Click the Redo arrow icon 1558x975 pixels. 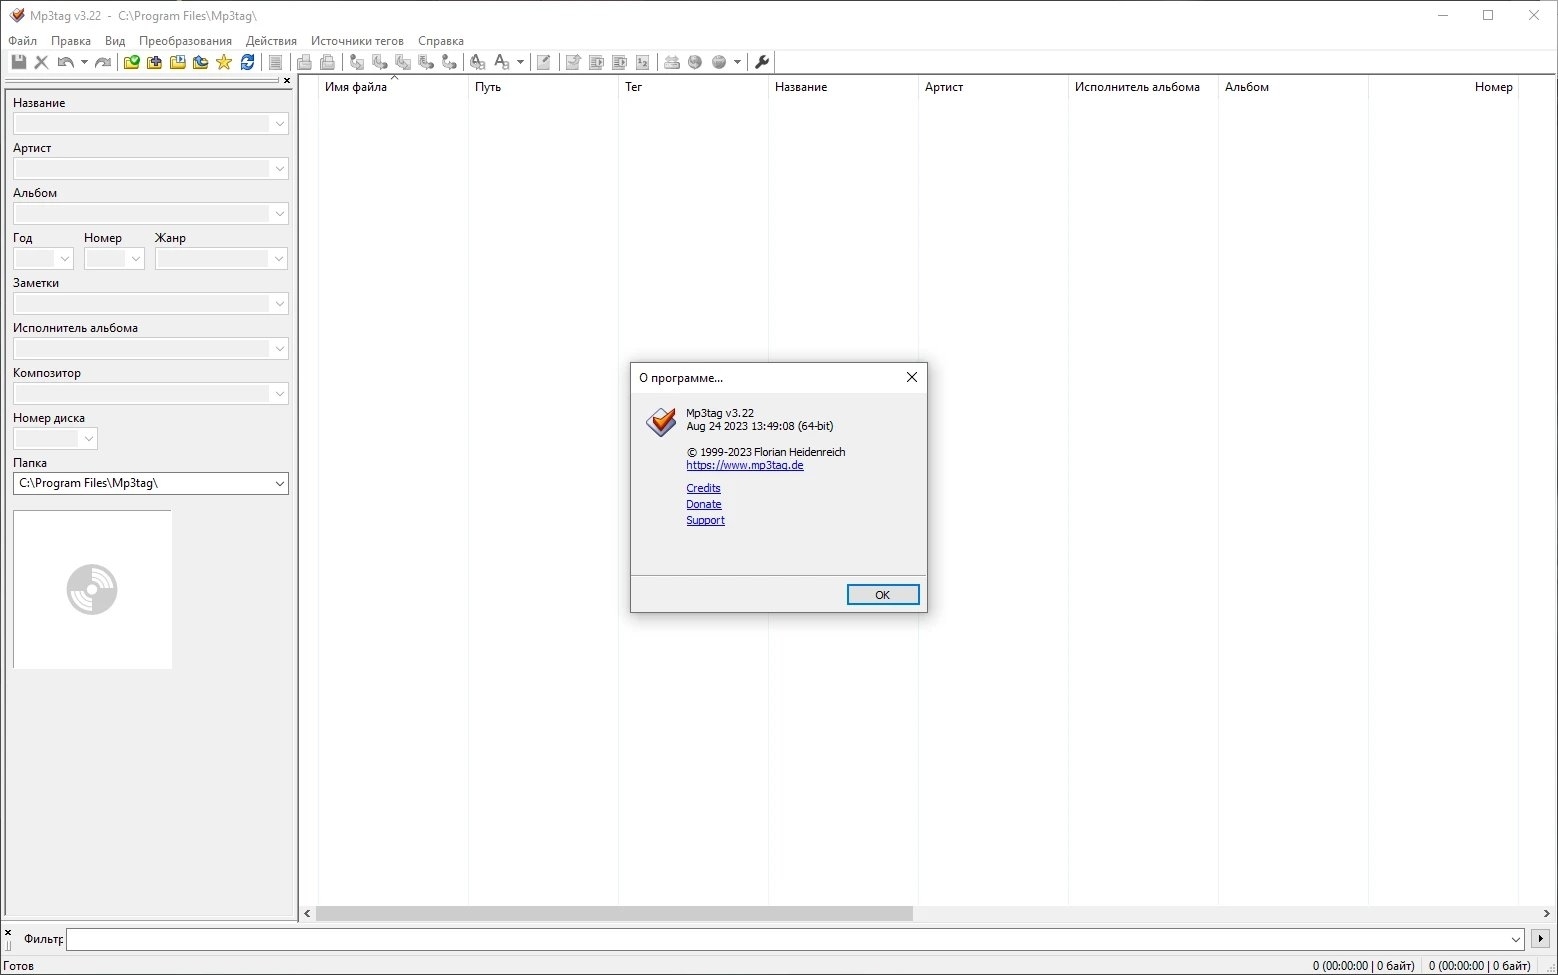(102, 62)
